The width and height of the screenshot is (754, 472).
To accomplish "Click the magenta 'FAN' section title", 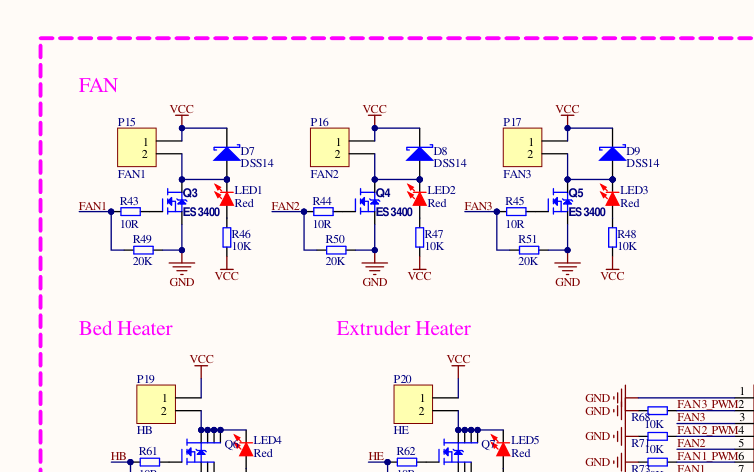I will pyautogui.click(x=98, y=86).
